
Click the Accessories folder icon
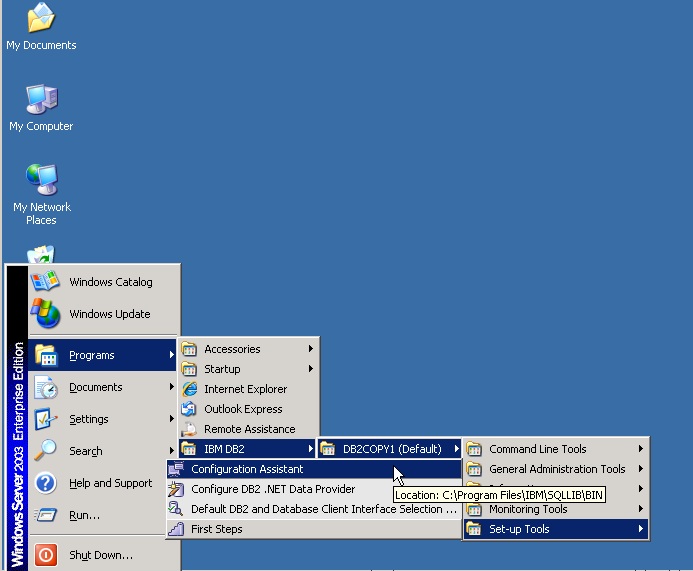click(189, 349)
